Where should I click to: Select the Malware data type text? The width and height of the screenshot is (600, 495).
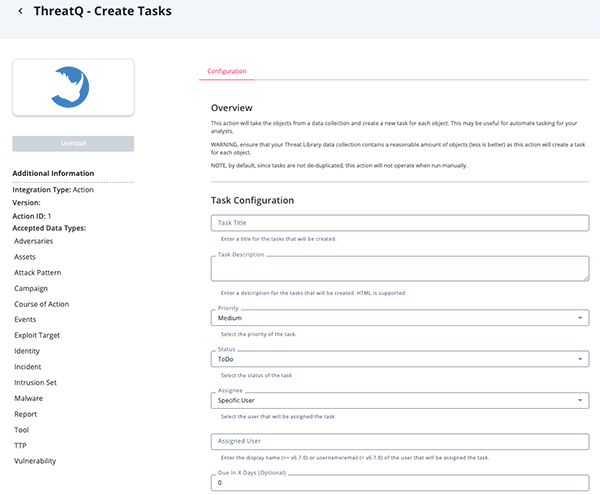[29, 398]
